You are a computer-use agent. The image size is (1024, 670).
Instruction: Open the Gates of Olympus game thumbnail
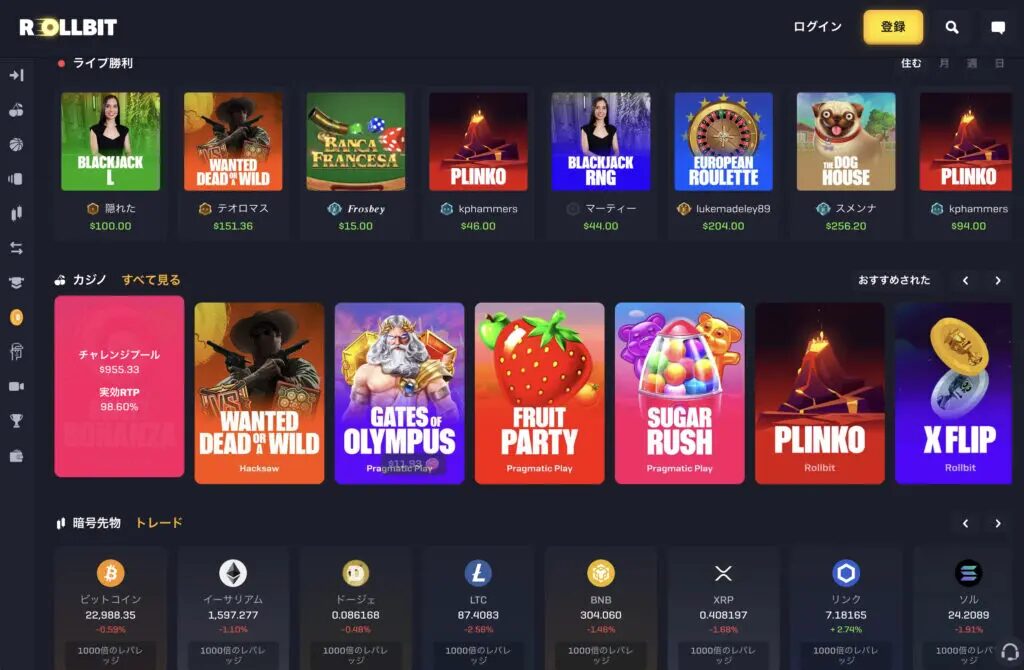tap(399, 392)
